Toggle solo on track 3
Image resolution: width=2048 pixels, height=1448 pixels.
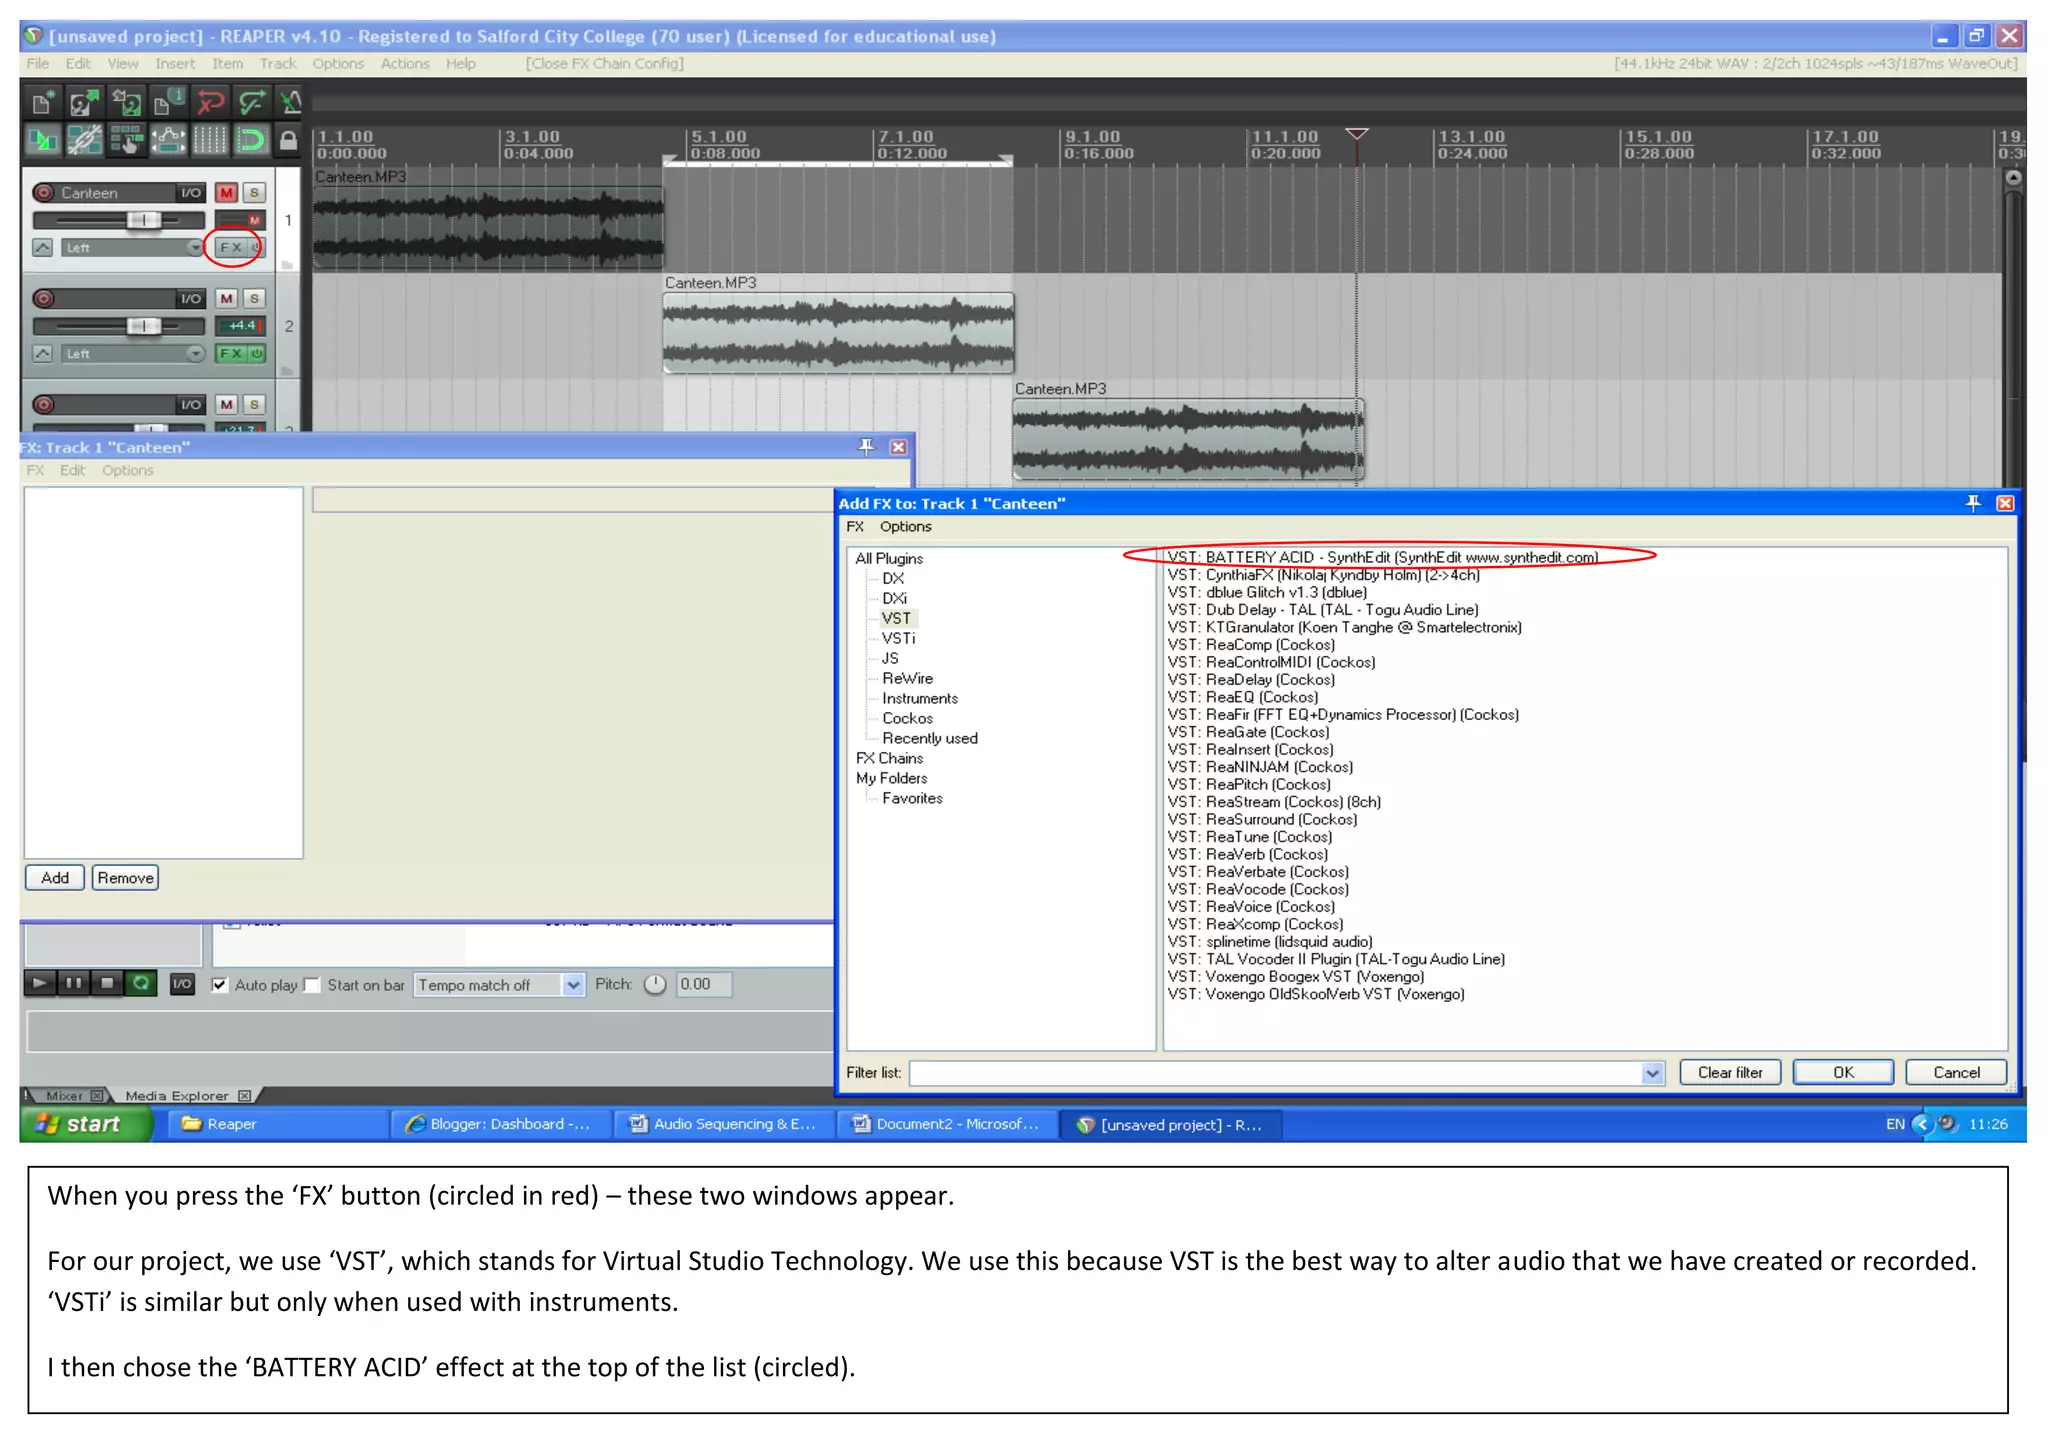tap(255, 405)
